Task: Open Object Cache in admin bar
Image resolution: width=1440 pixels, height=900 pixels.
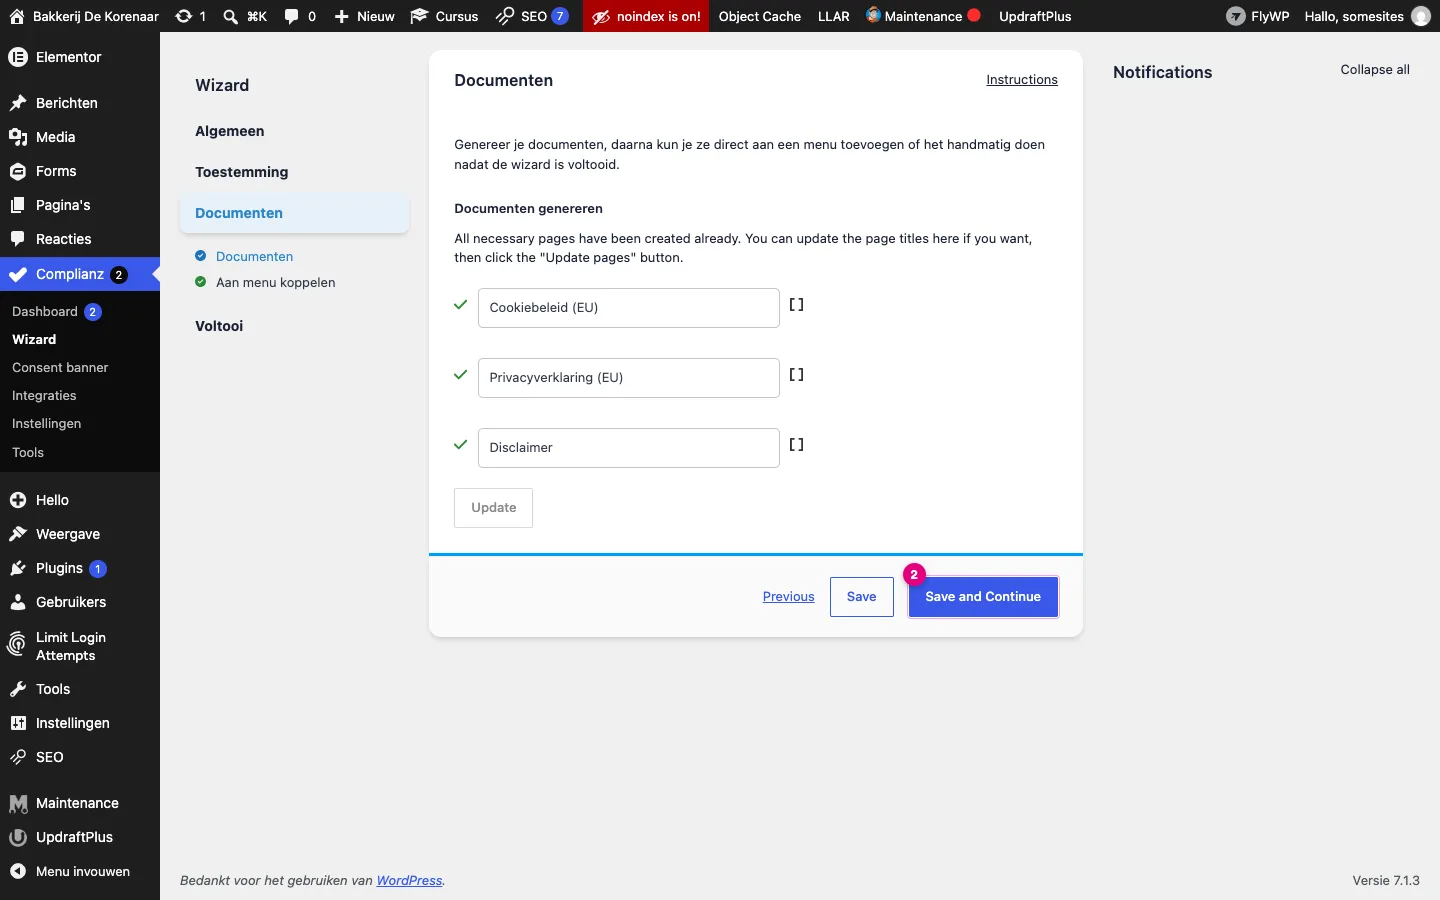Action: click(x=760, y=16)
